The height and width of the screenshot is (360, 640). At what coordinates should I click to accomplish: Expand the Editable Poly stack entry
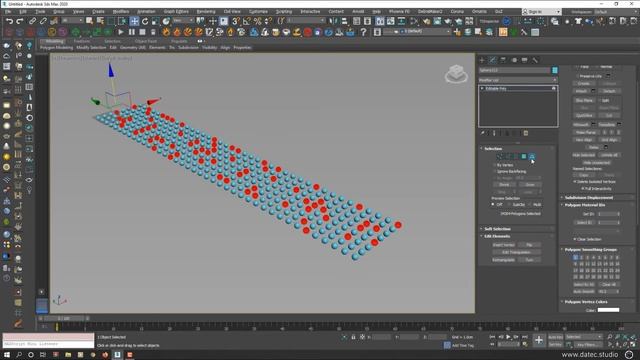click(482, 88)
